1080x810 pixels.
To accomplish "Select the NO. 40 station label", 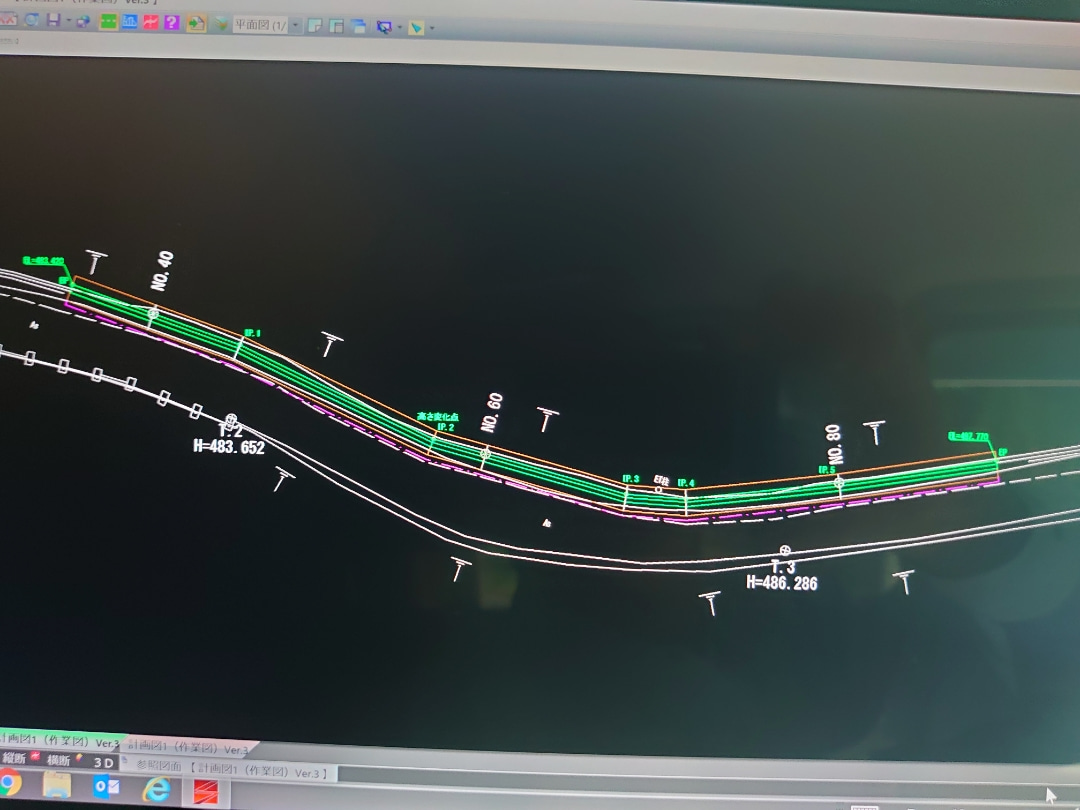I will tap(163, 271).
